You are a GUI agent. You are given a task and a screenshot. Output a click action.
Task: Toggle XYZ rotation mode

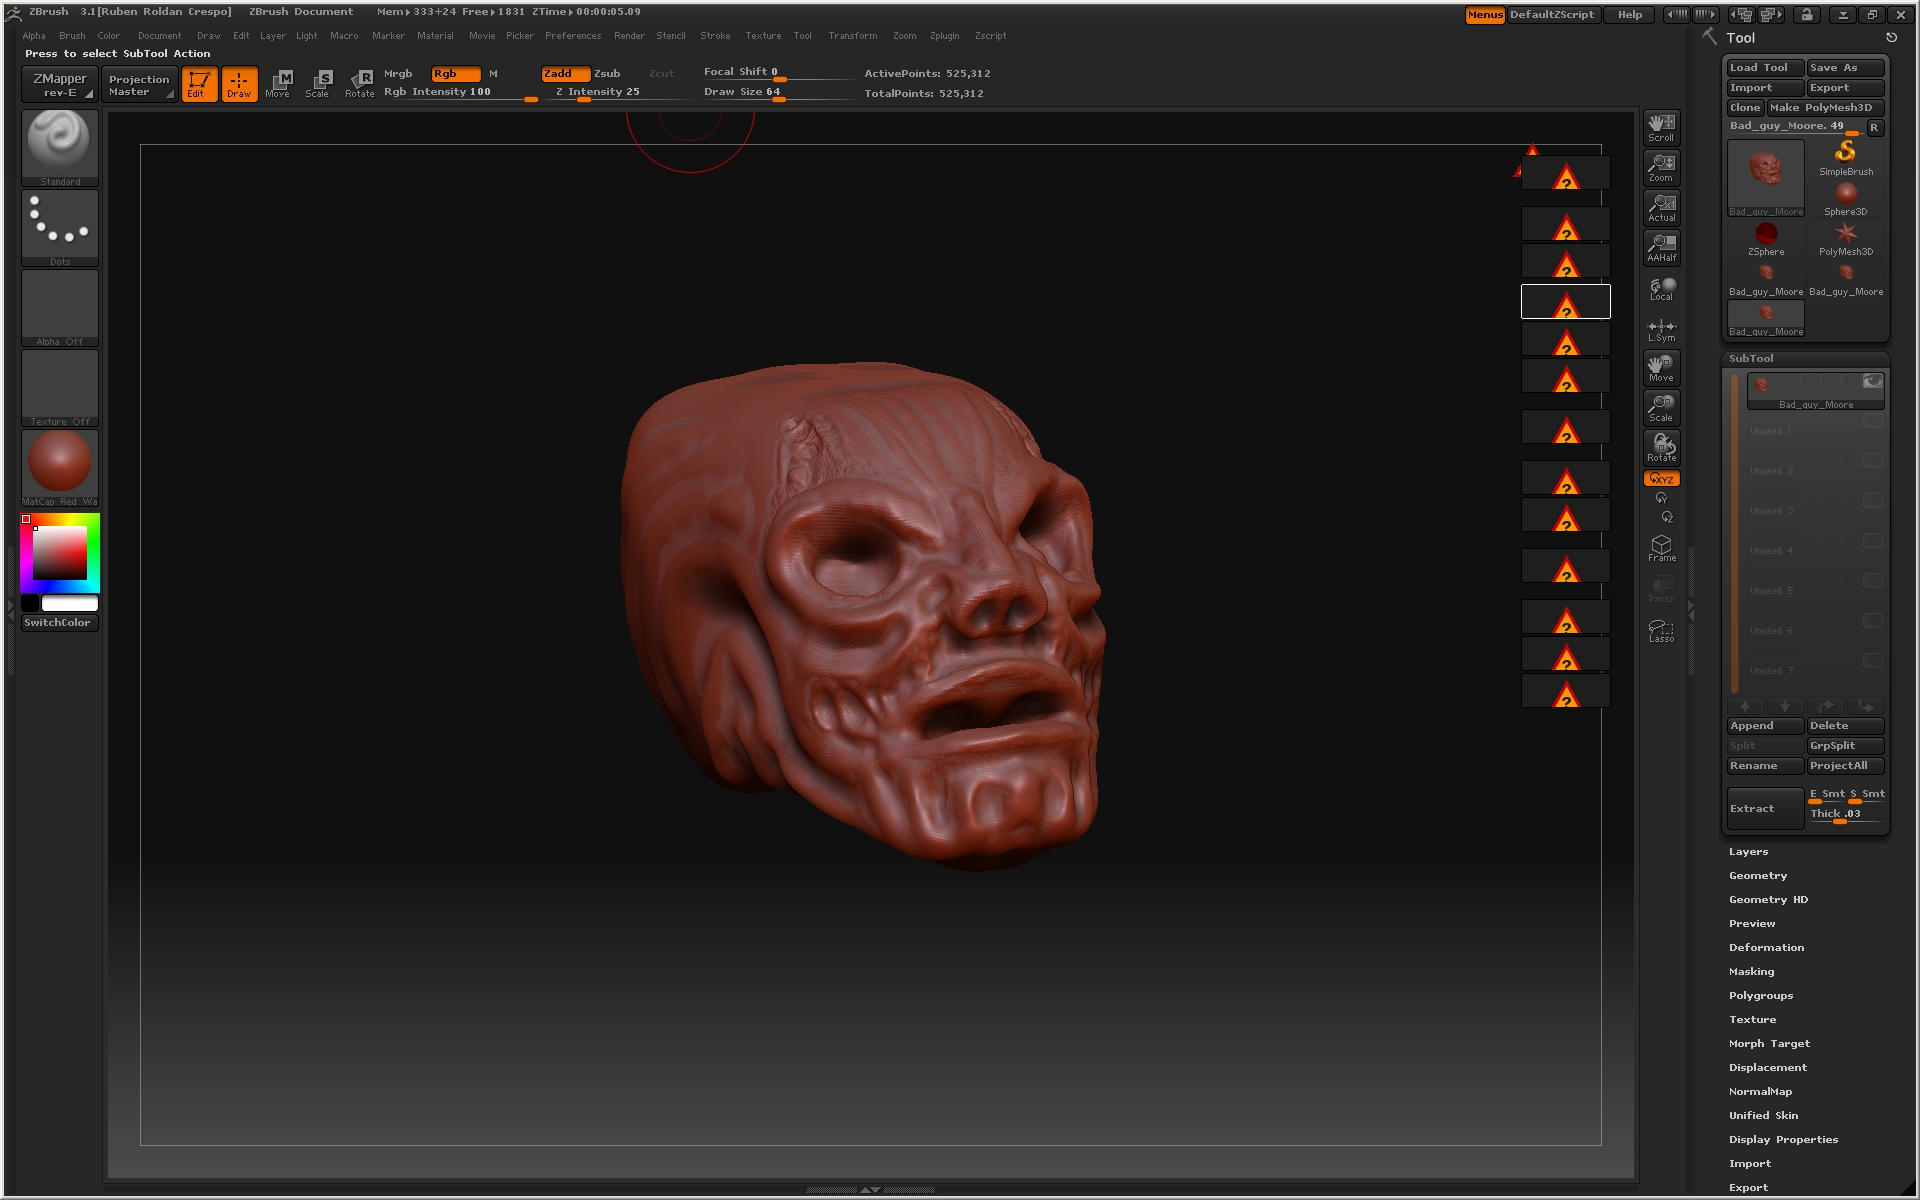pos(1661,479)
